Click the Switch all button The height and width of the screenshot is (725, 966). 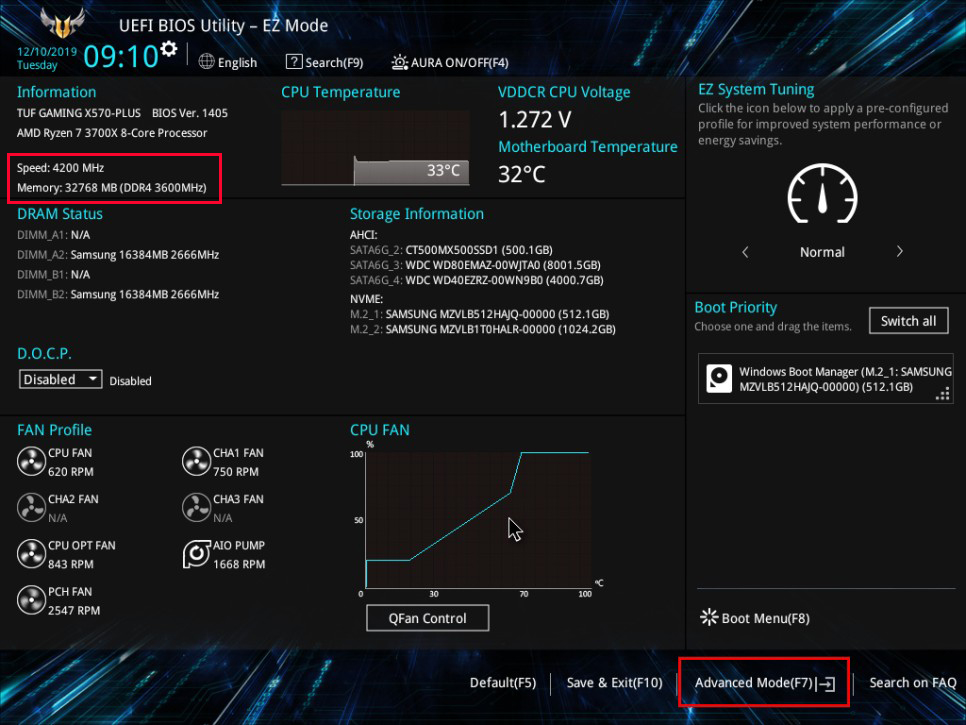click(x=908, y=321)
